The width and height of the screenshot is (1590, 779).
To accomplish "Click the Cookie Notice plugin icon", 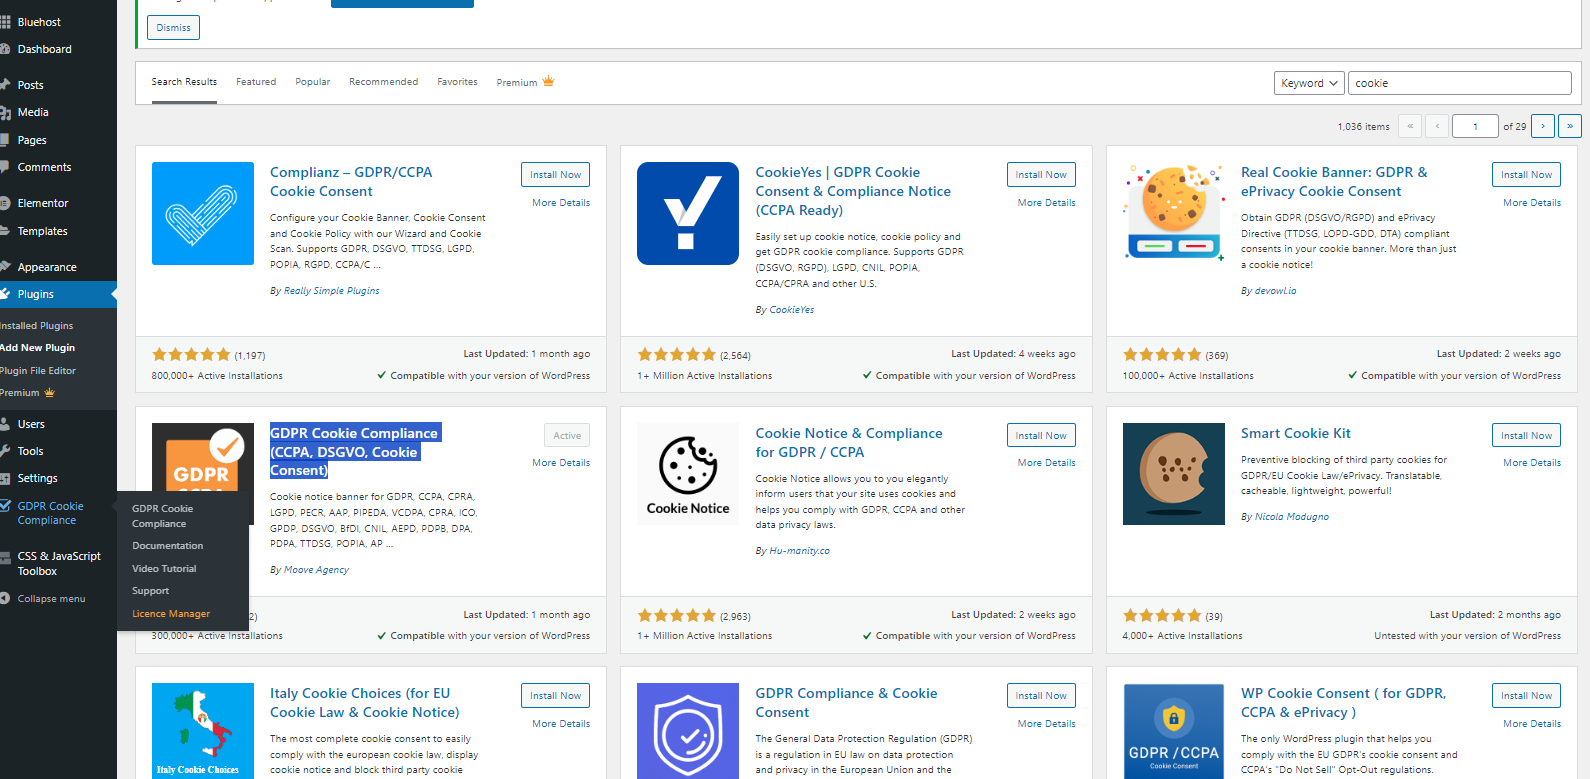I will coord(688,474).
